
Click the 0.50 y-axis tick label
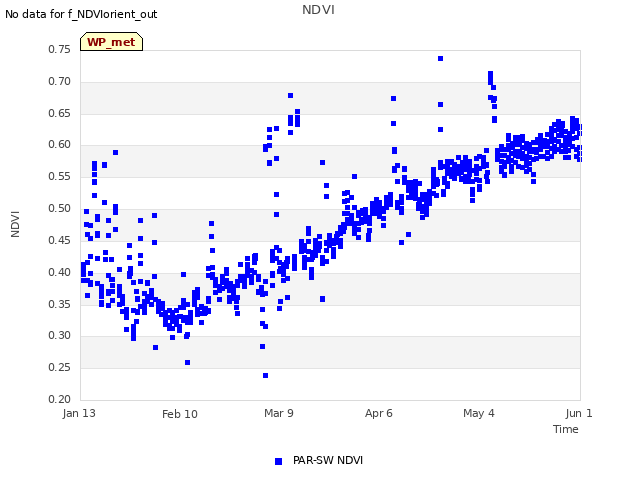pos(60,208)
